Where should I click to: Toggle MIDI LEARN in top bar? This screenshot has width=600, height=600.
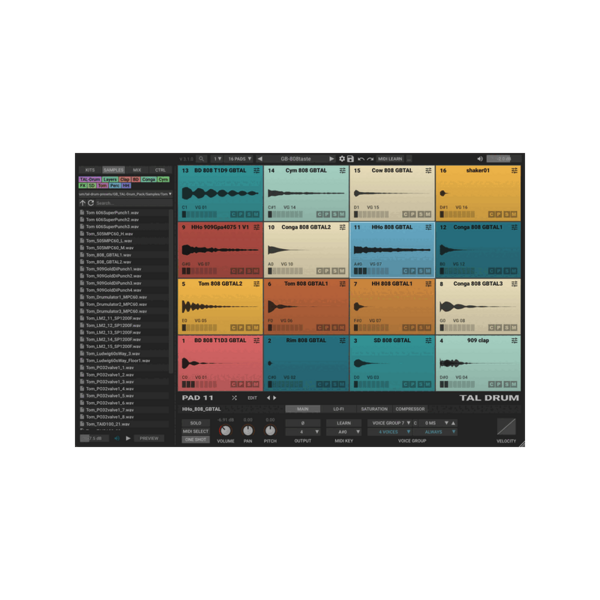click(390, 159)
